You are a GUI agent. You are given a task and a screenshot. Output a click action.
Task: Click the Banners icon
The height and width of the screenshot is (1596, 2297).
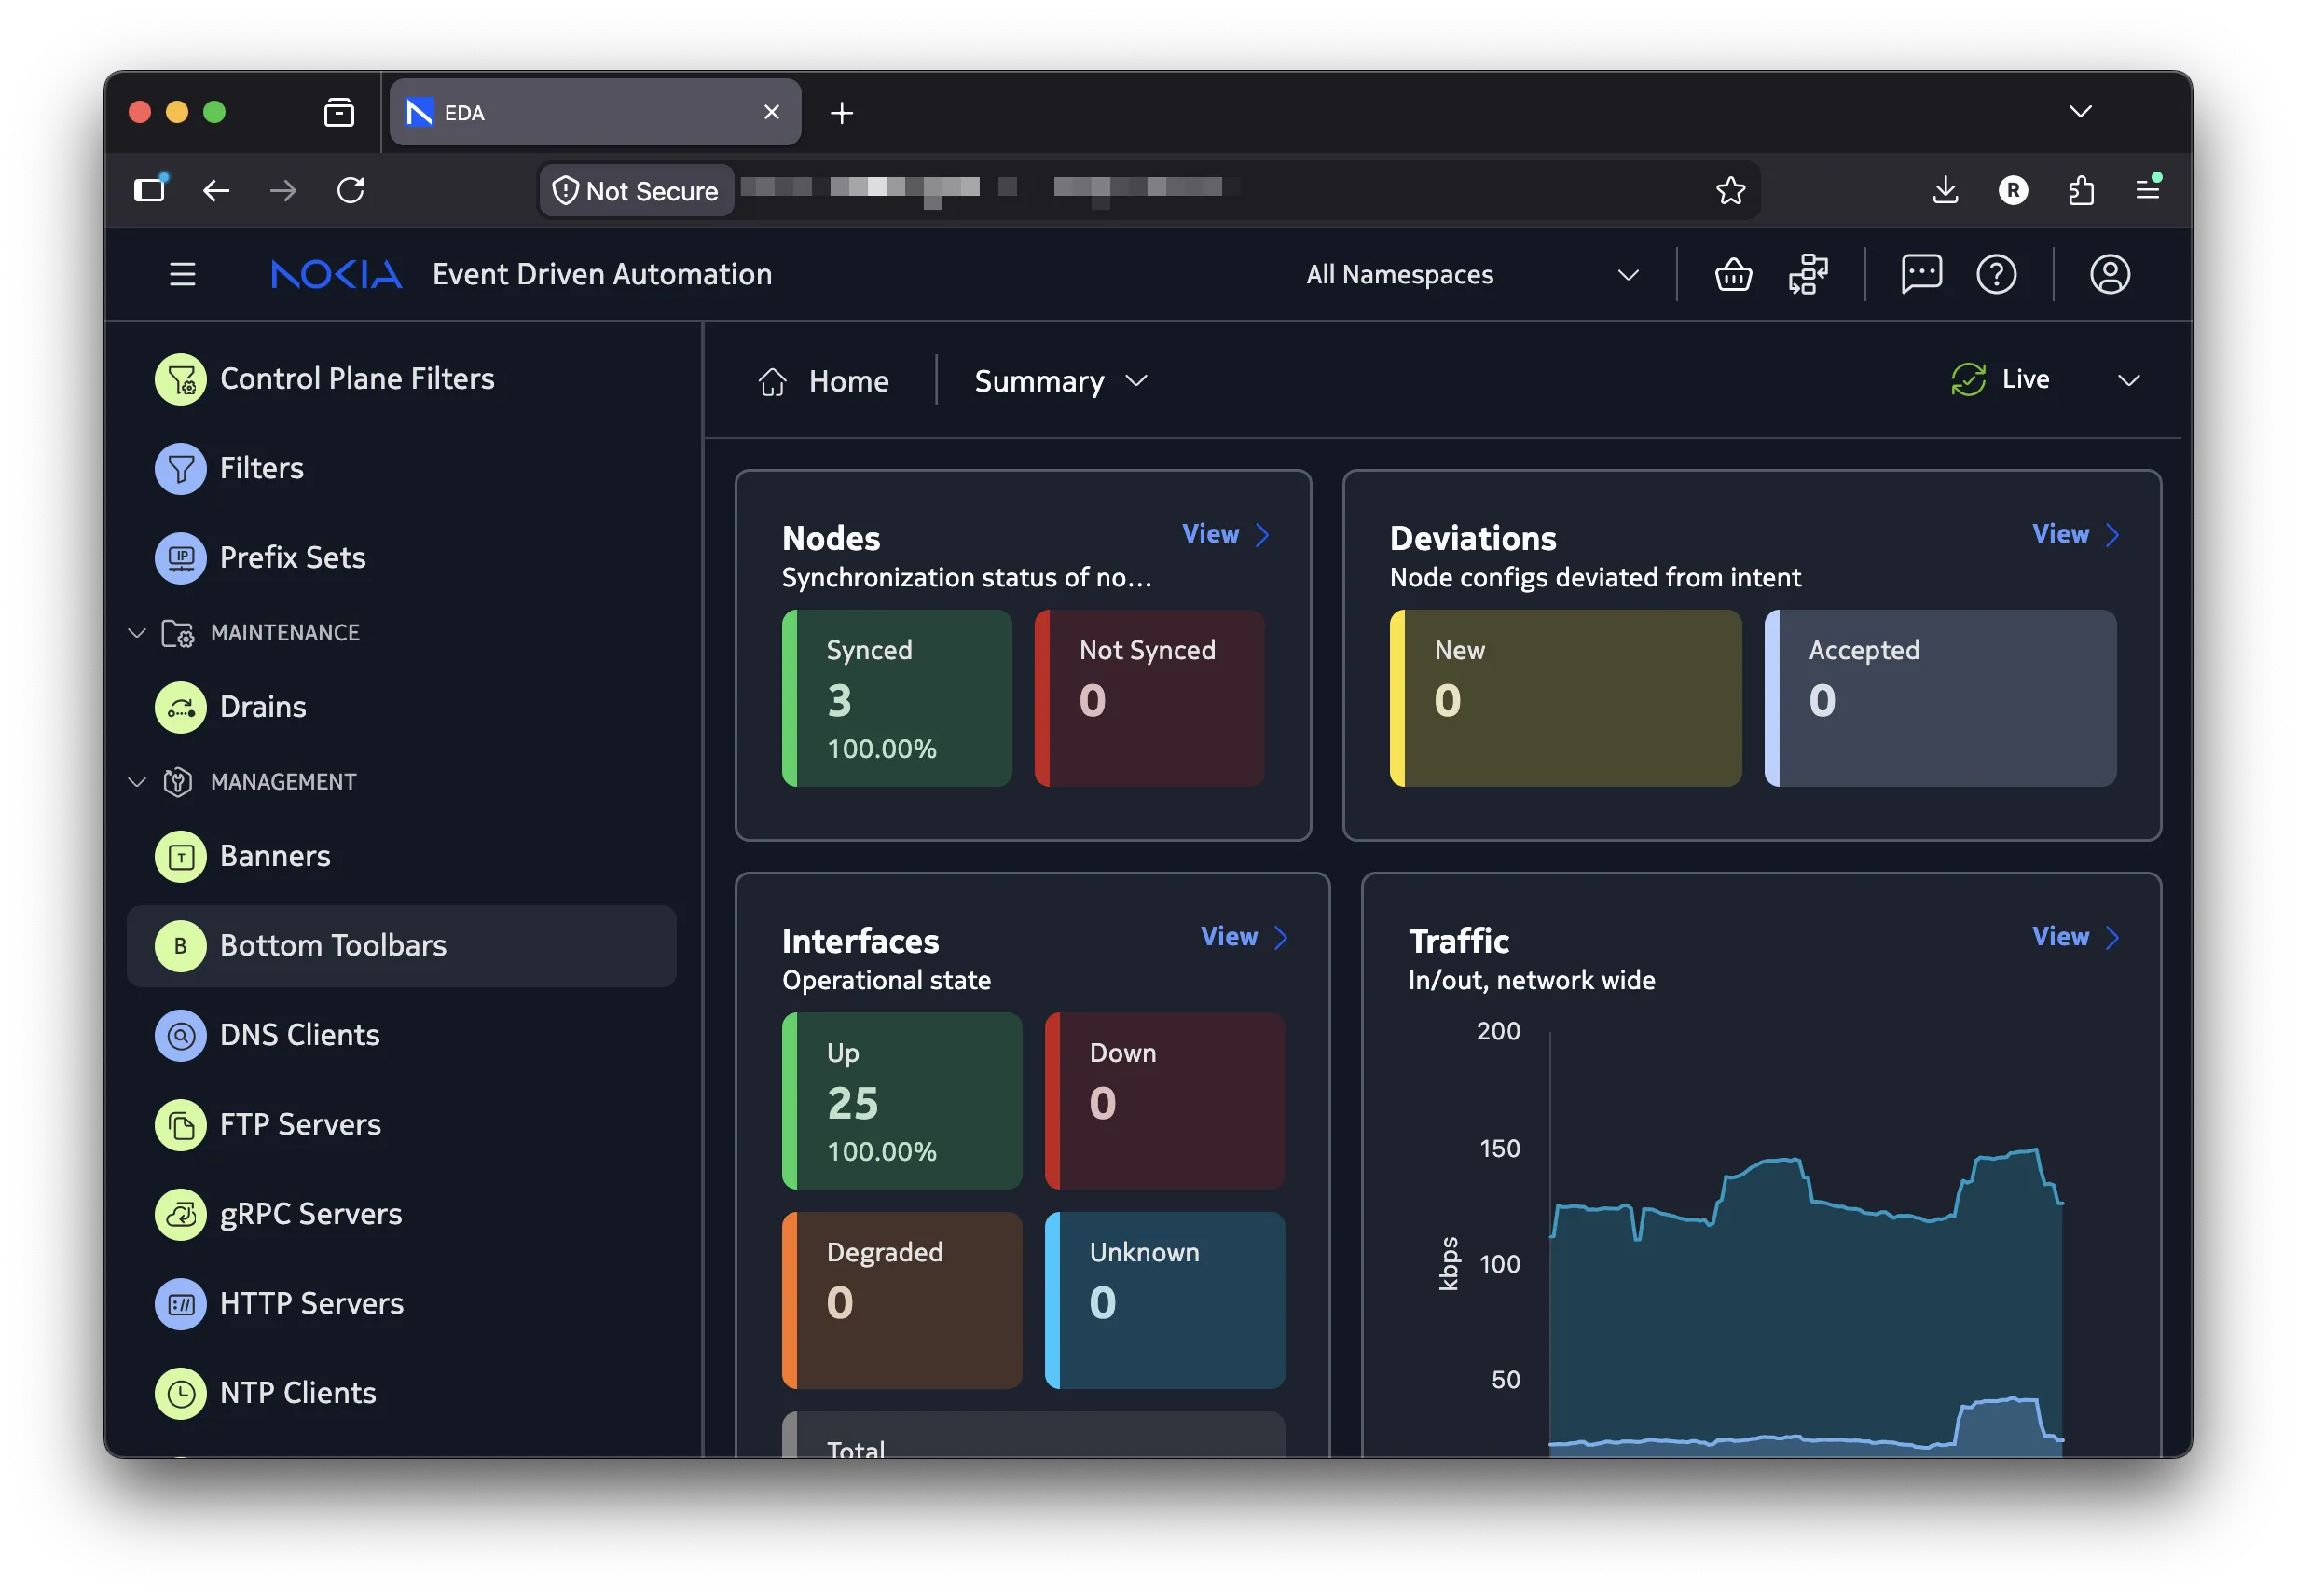tap(180, 857)
